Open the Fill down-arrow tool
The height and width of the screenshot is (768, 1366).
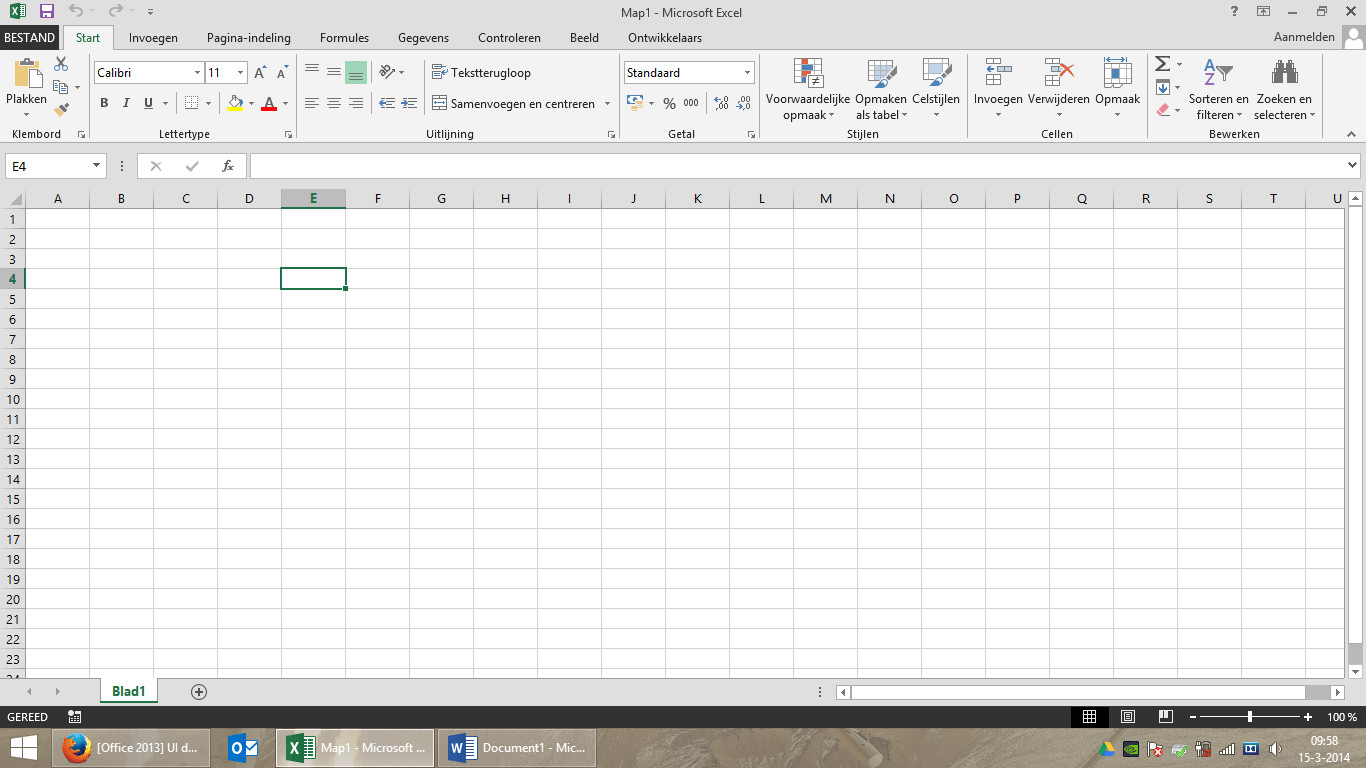[1162, 87]
